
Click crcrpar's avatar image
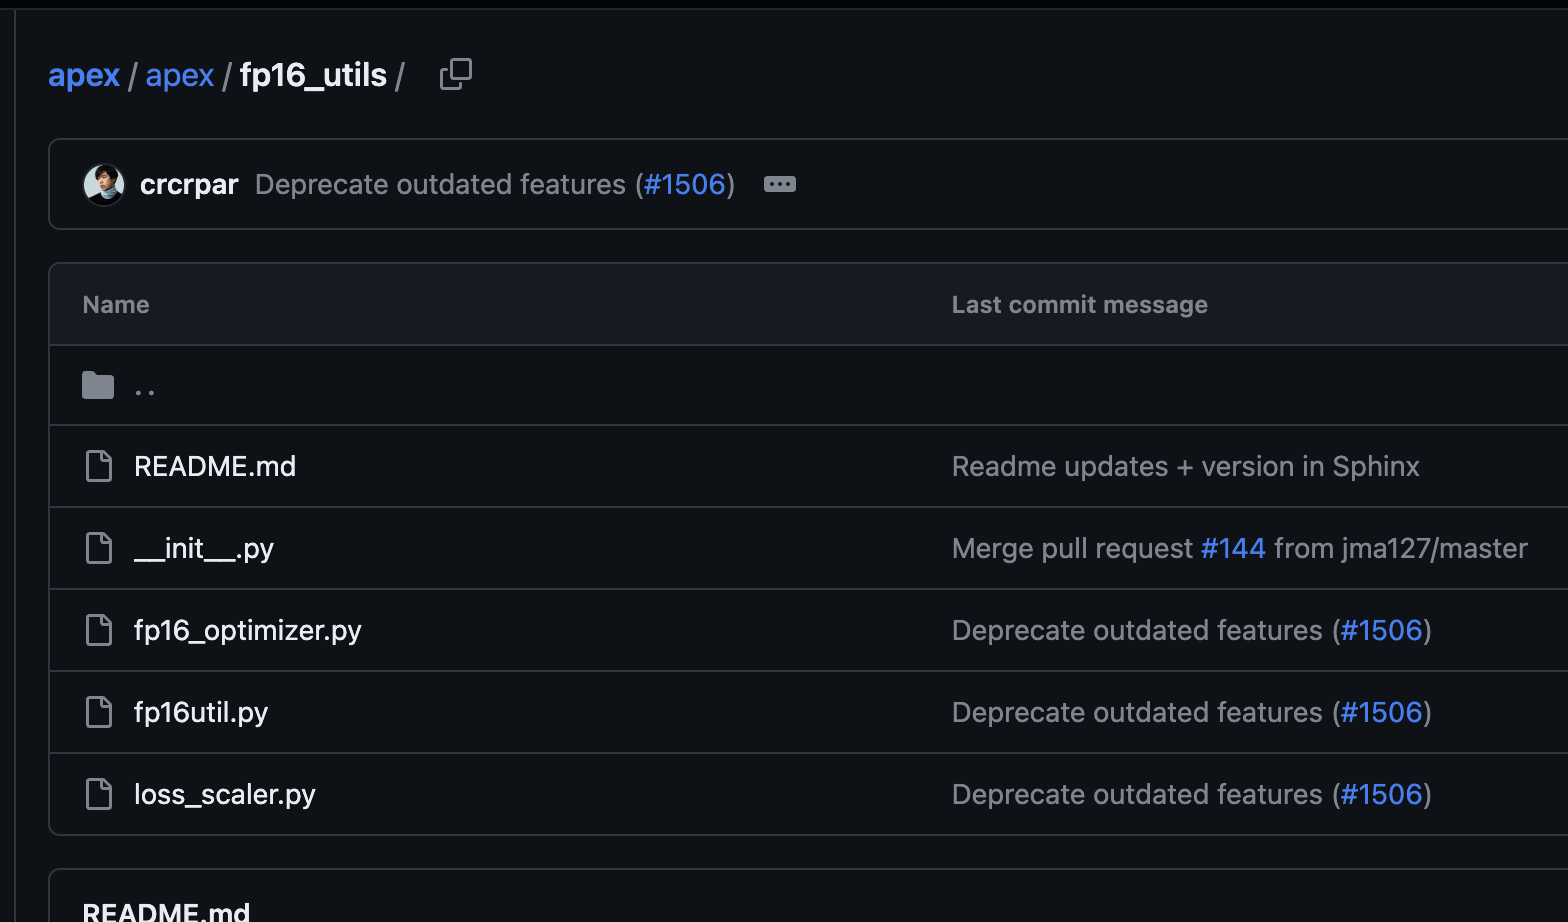click(104, 185)
